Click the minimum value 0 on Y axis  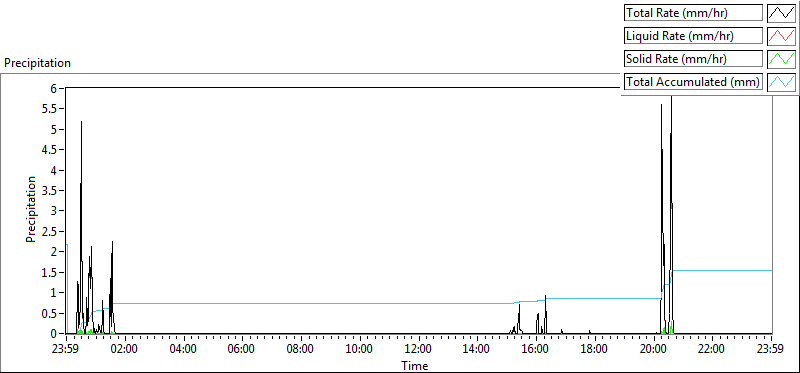59,333
